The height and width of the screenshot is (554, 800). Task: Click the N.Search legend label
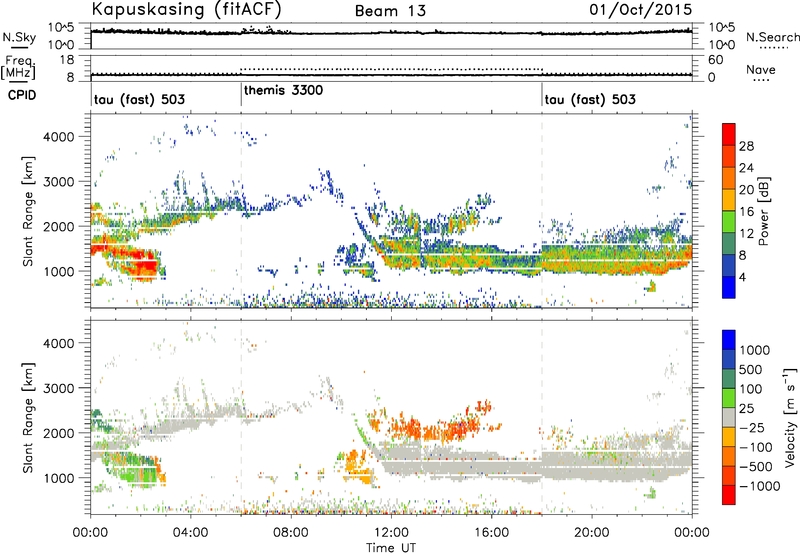tap(773, 37)
